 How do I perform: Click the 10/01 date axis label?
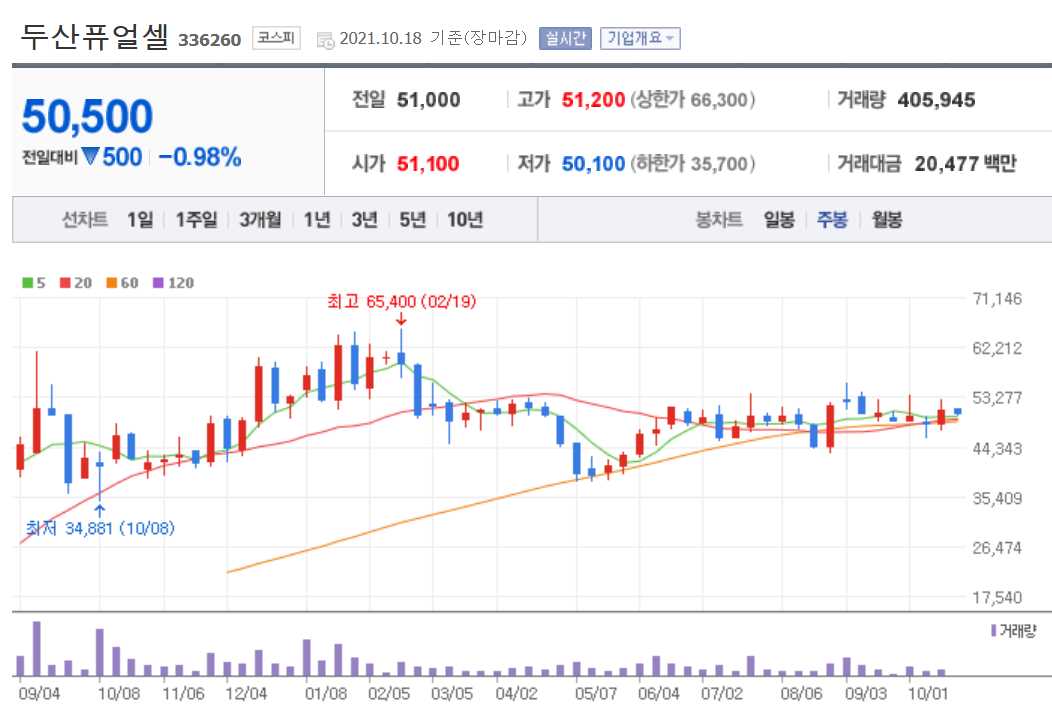coord(928,693)
